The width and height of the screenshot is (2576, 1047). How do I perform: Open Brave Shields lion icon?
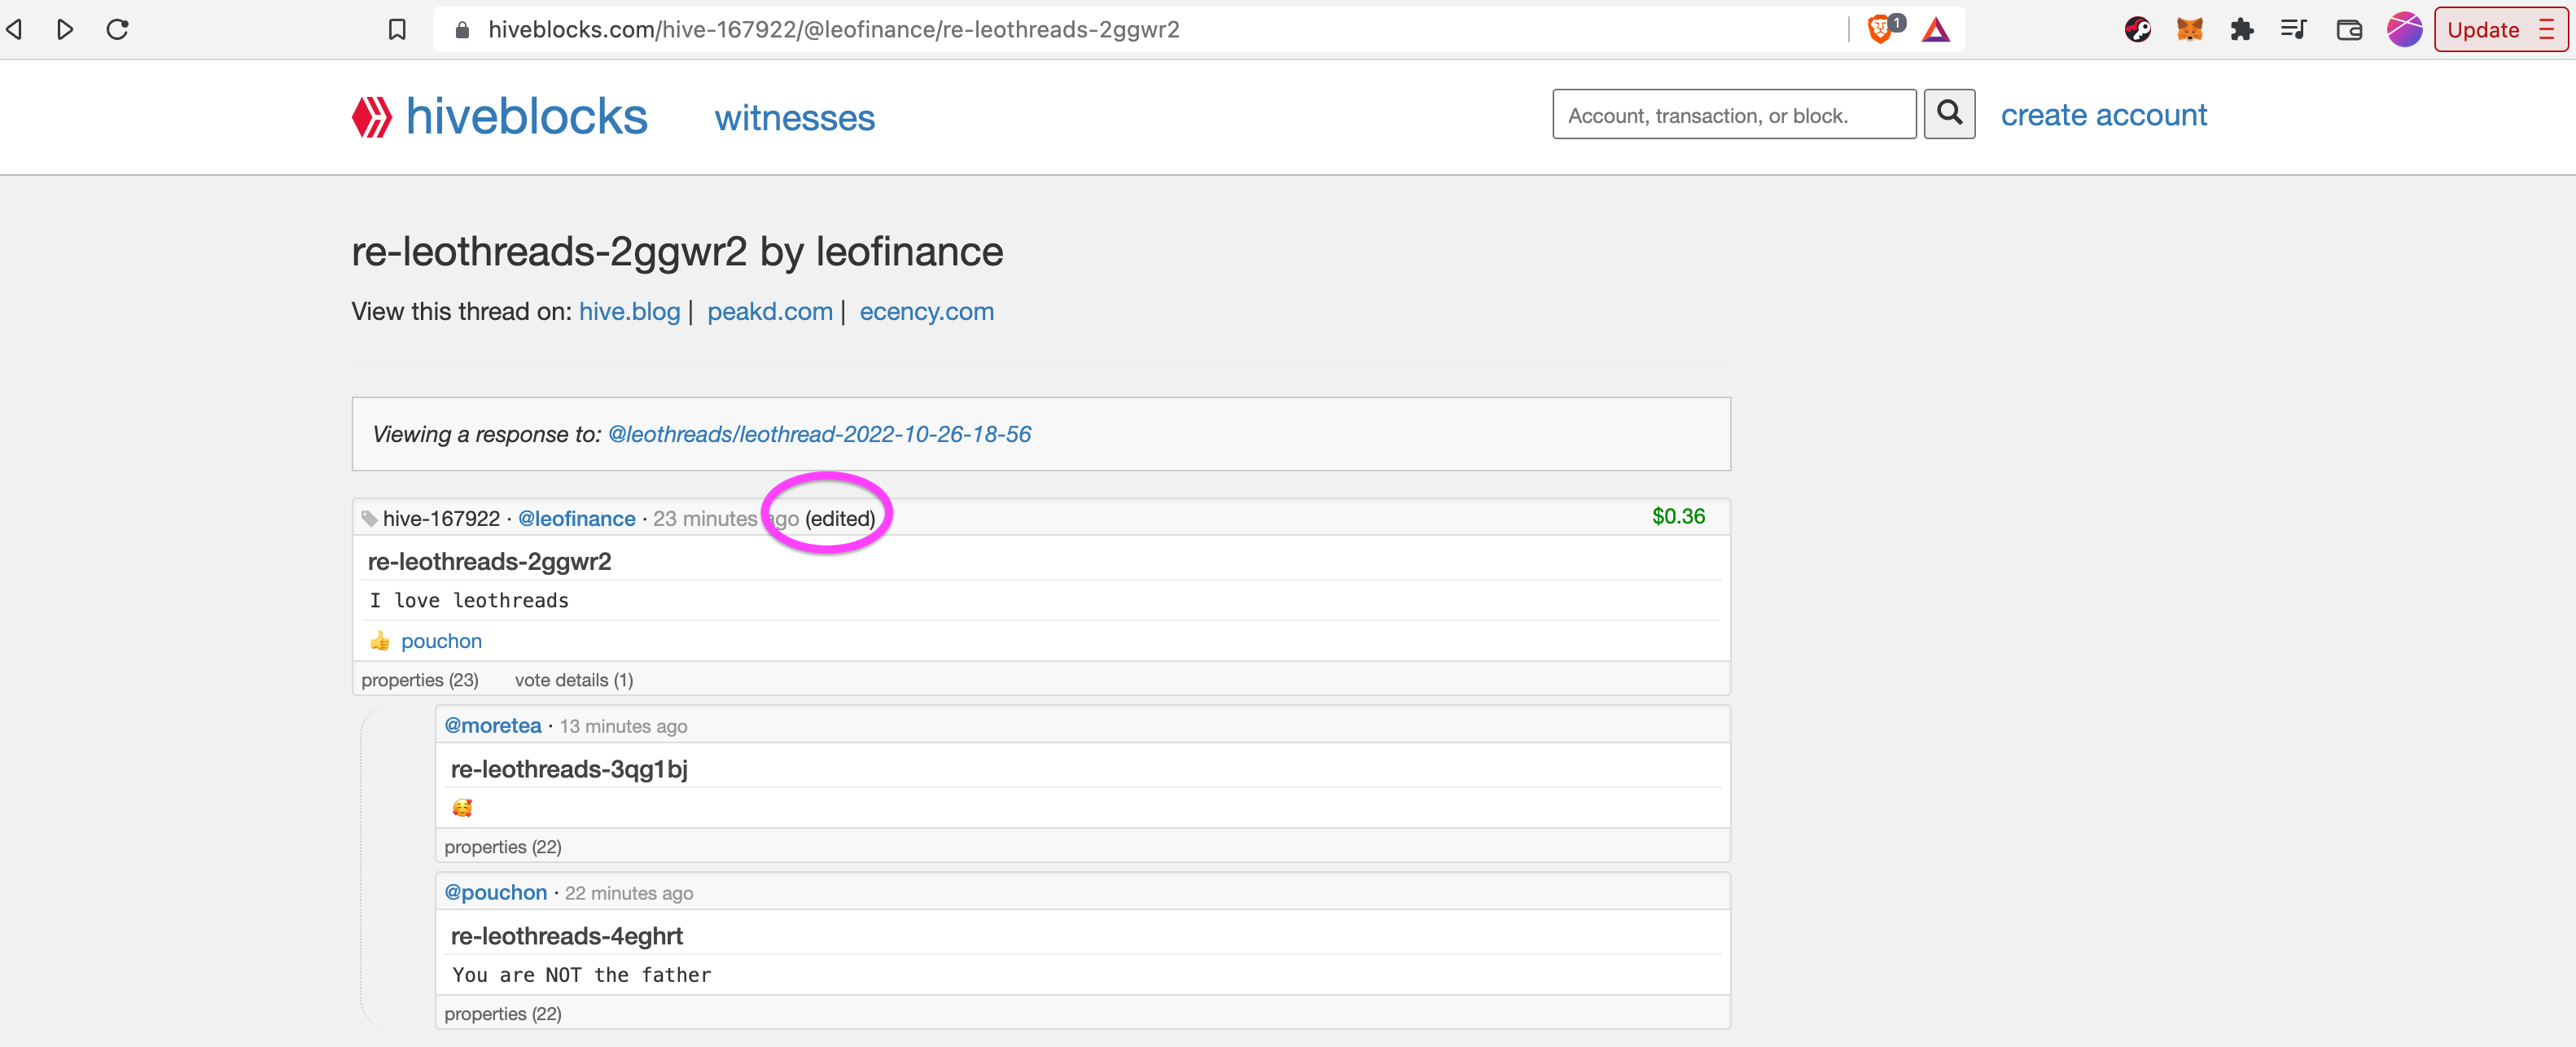coord(1880,29)
